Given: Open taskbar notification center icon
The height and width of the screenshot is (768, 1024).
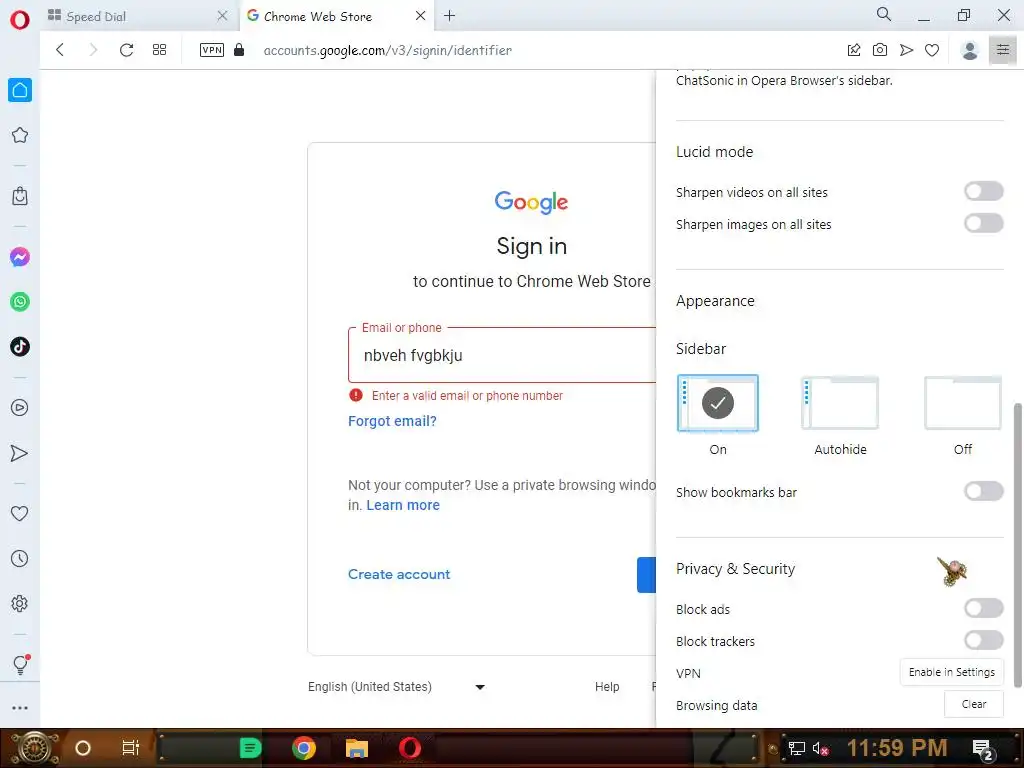Looking at the screenshot, I should pos(982,749).
